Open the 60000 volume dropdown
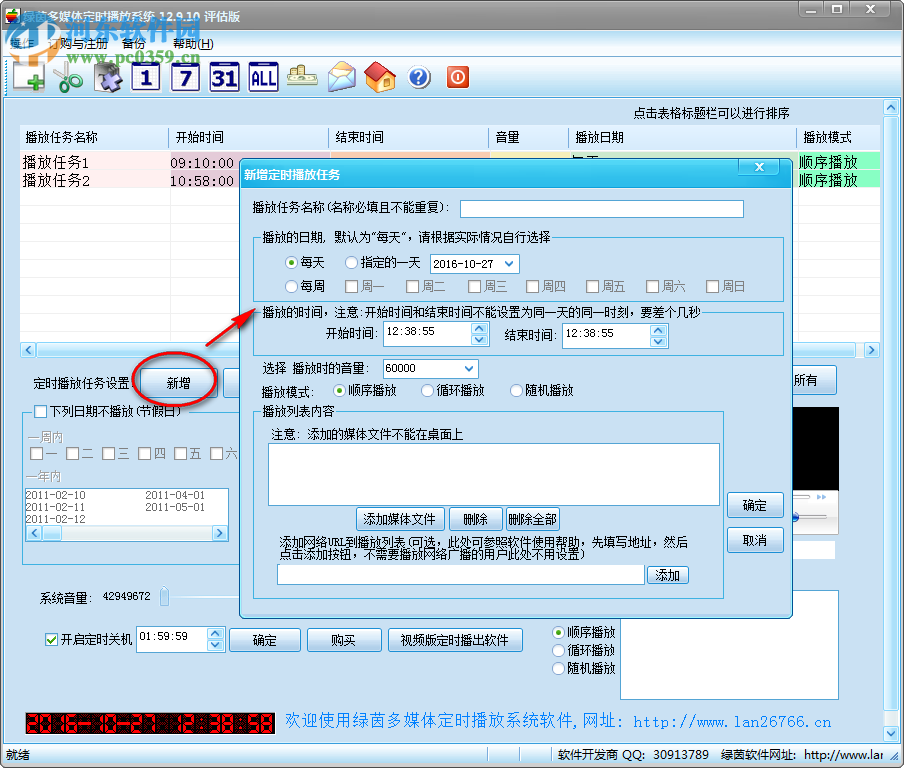This screenshot has height=768, width=904. [469, 367]
